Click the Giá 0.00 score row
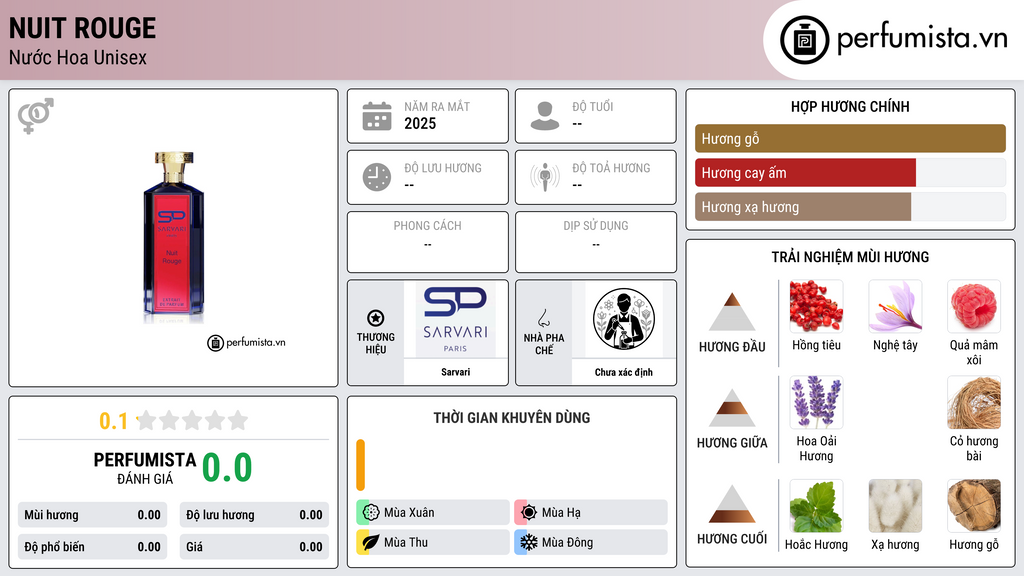 click(x=254, y=547)
